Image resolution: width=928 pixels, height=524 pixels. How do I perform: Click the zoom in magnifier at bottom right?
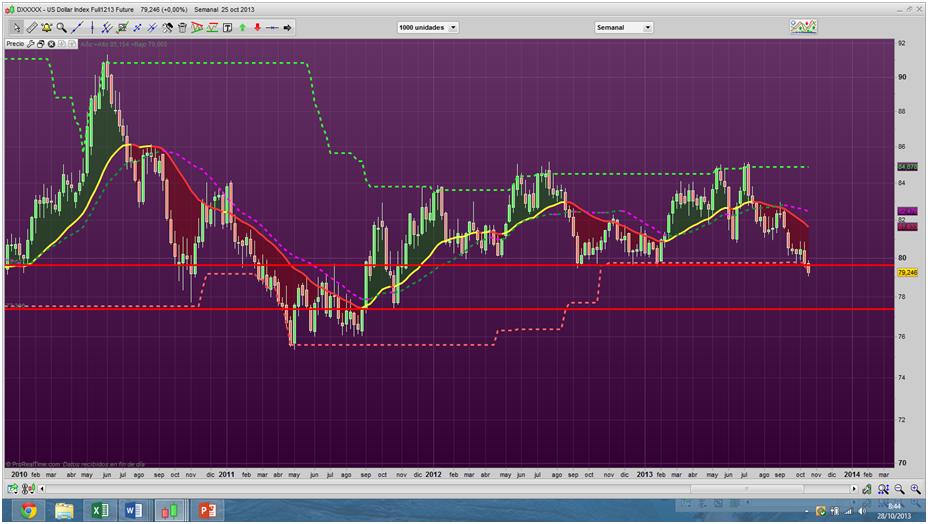tap(915, 489)
